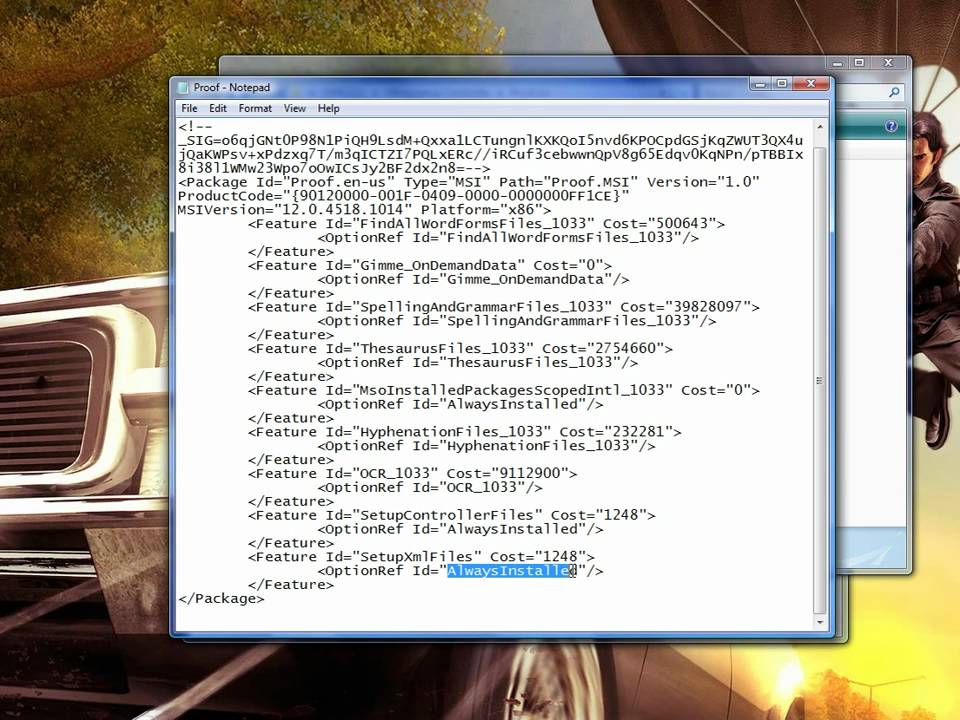This screenshot has height=720, width=960.
Task: Click the text MSIVersion="12.0.4518.1014"
Action: 294,210
